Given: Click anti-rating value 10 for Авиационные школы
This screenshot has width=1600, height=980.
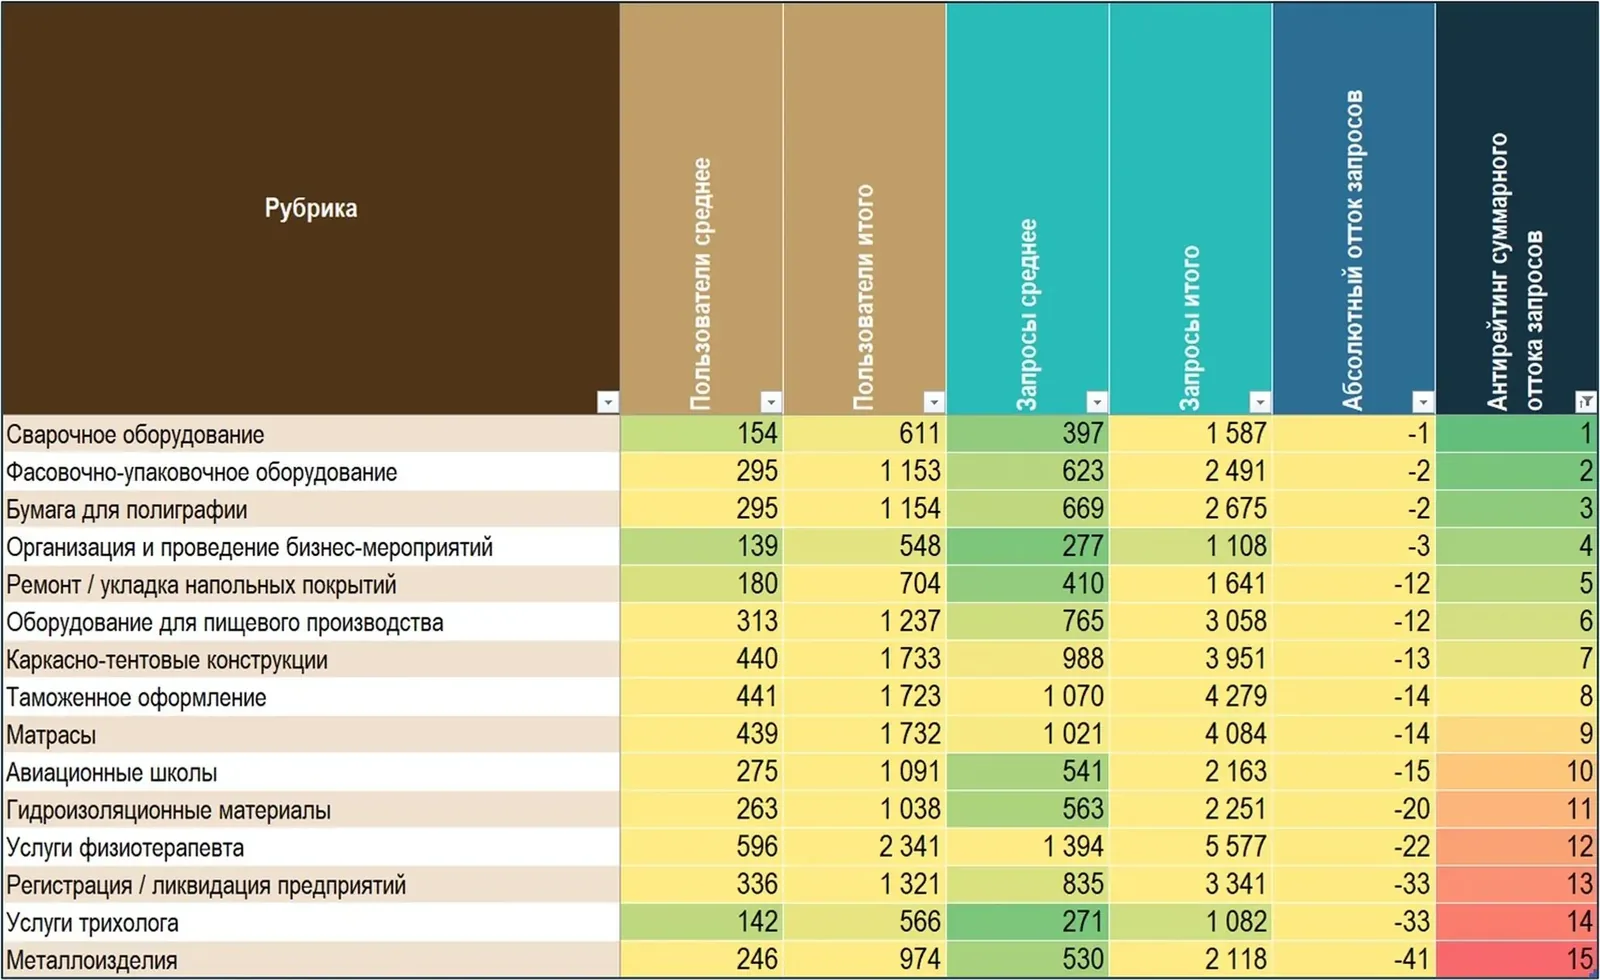Looking at the screenshot, I should pos(1516,772).
